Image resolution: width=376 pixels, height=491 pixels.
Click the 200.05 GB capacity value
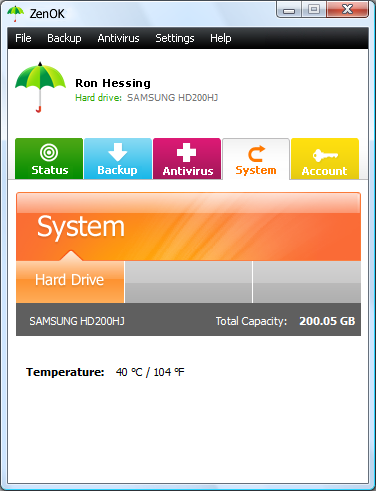tap(327, 321)
